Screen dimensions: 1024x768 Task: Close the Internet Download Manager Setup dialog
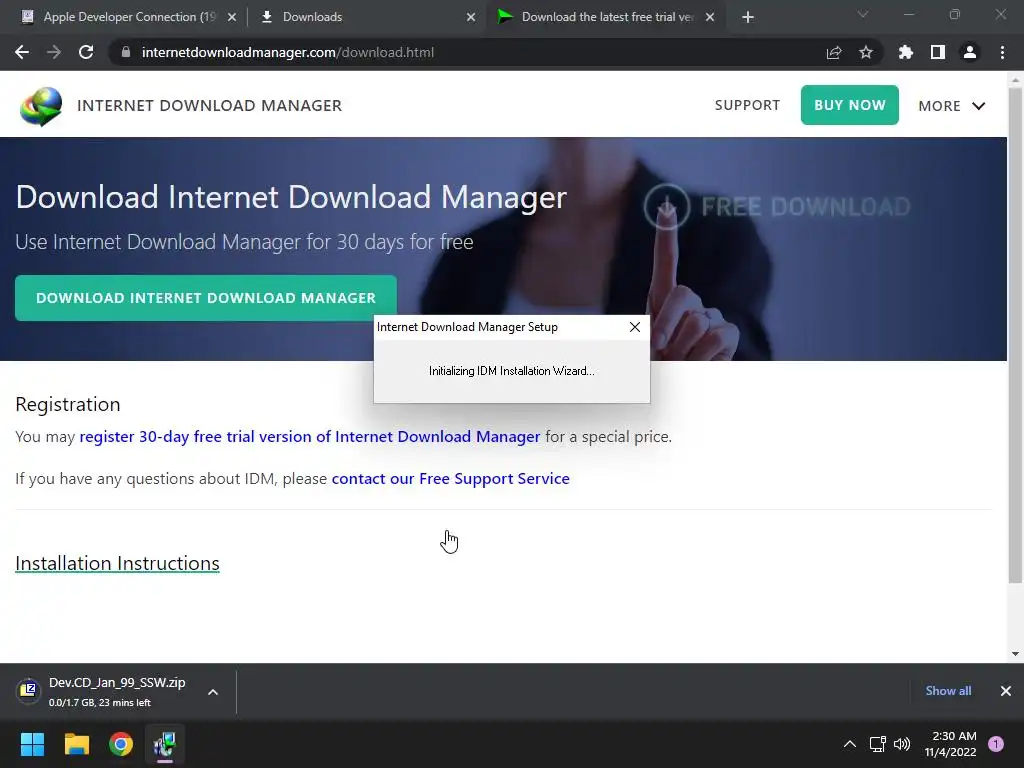(x=635, y=327)
